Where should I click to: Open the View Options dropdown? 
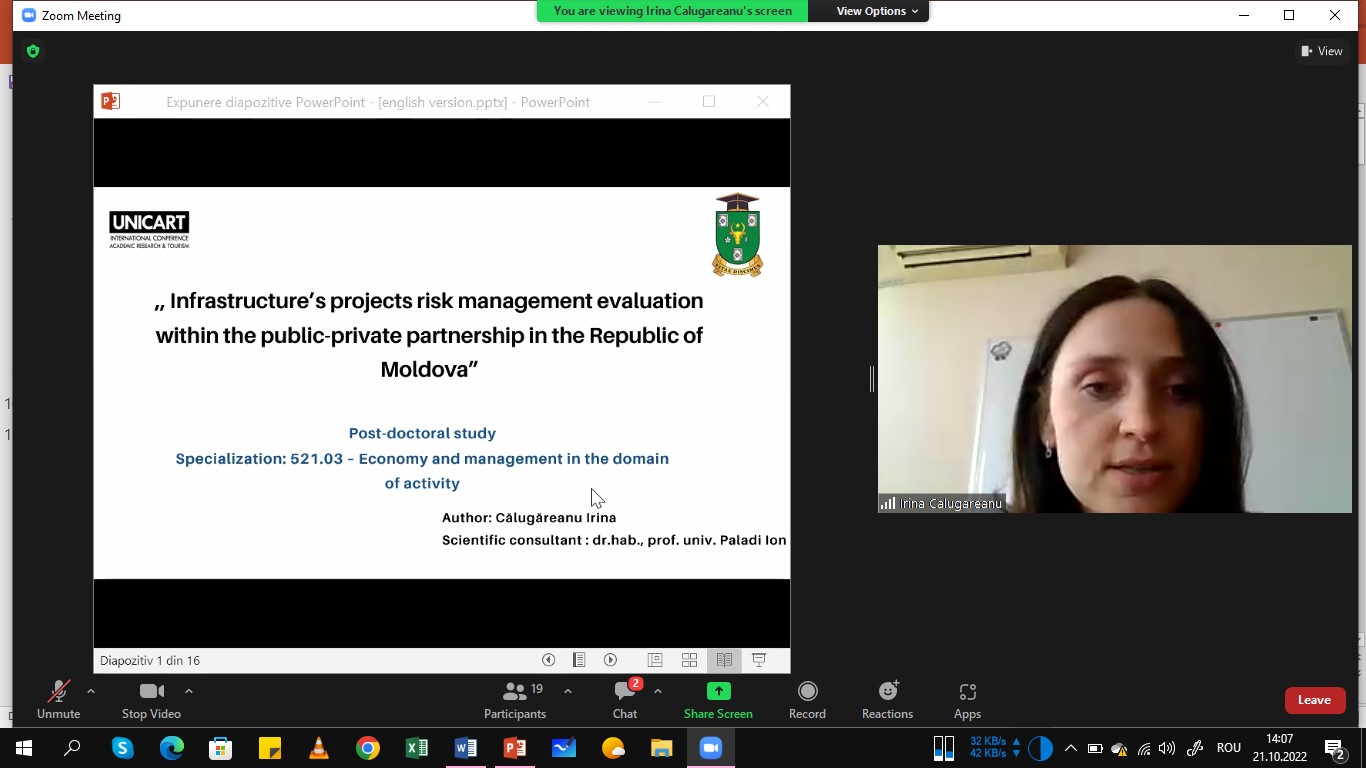pos(870,11)
